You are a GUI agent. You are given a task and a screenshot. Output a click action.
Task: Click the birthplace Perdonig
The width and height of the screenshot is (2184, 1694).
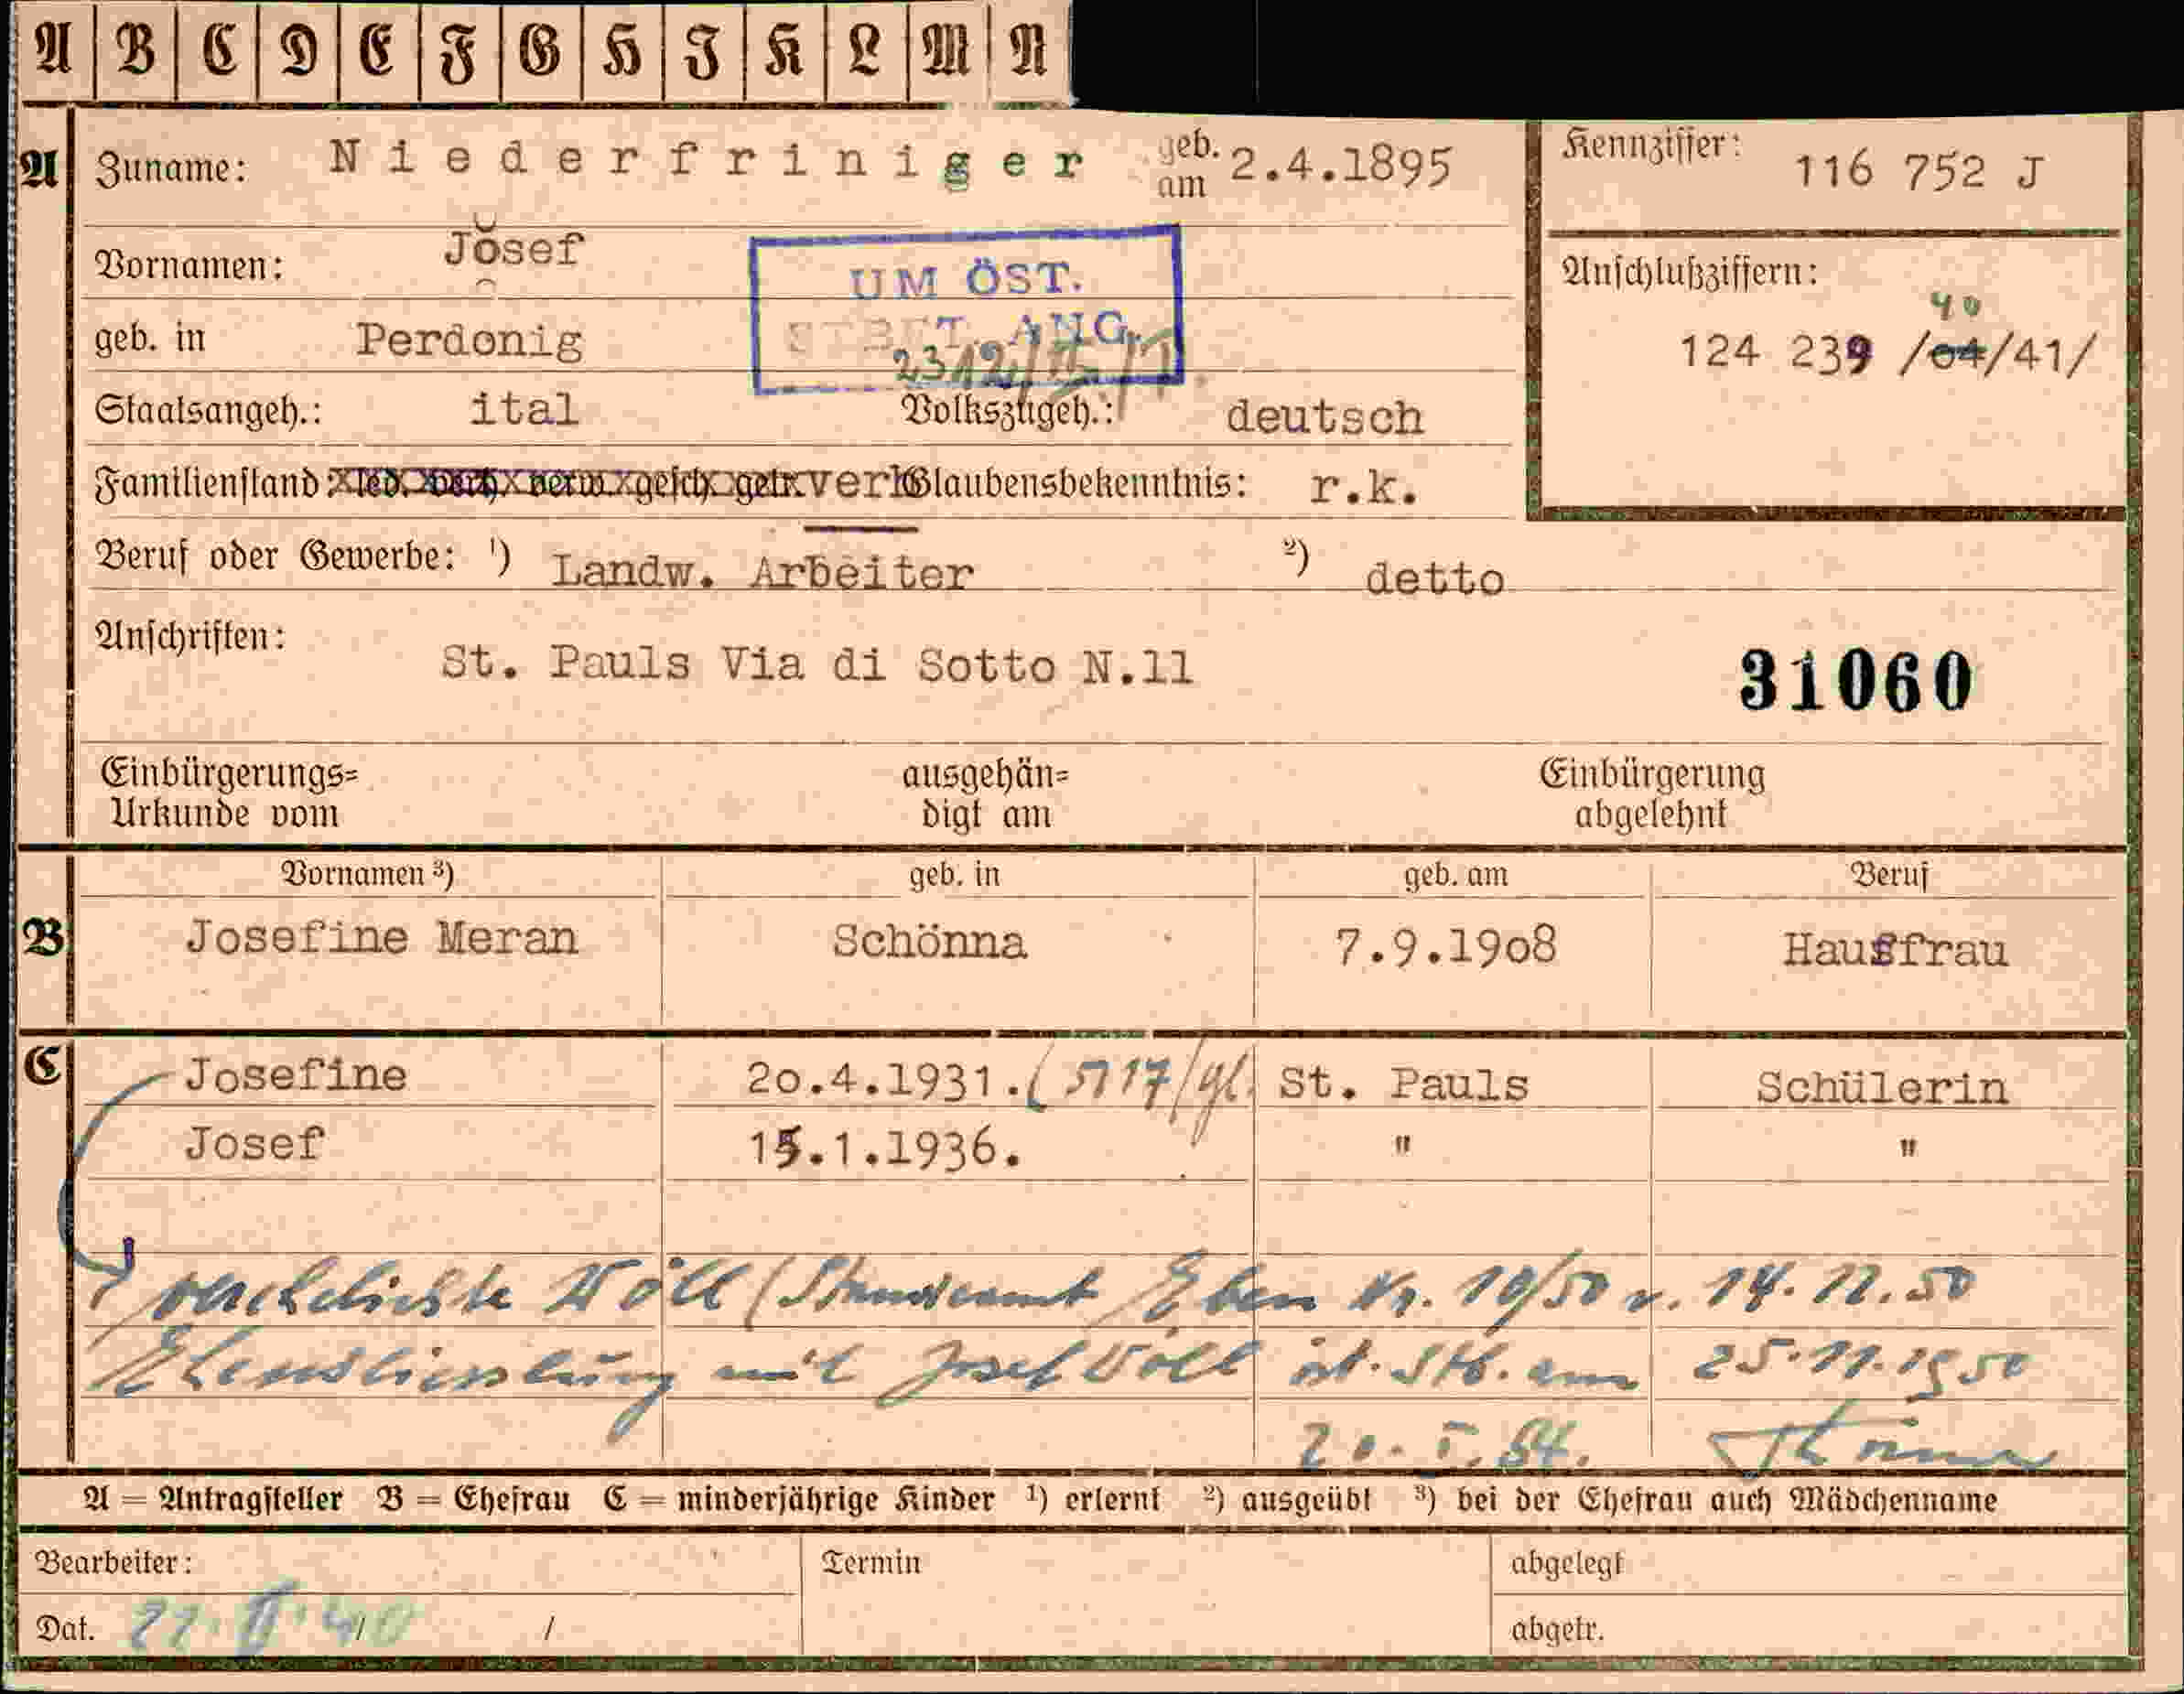coord(470,341)
